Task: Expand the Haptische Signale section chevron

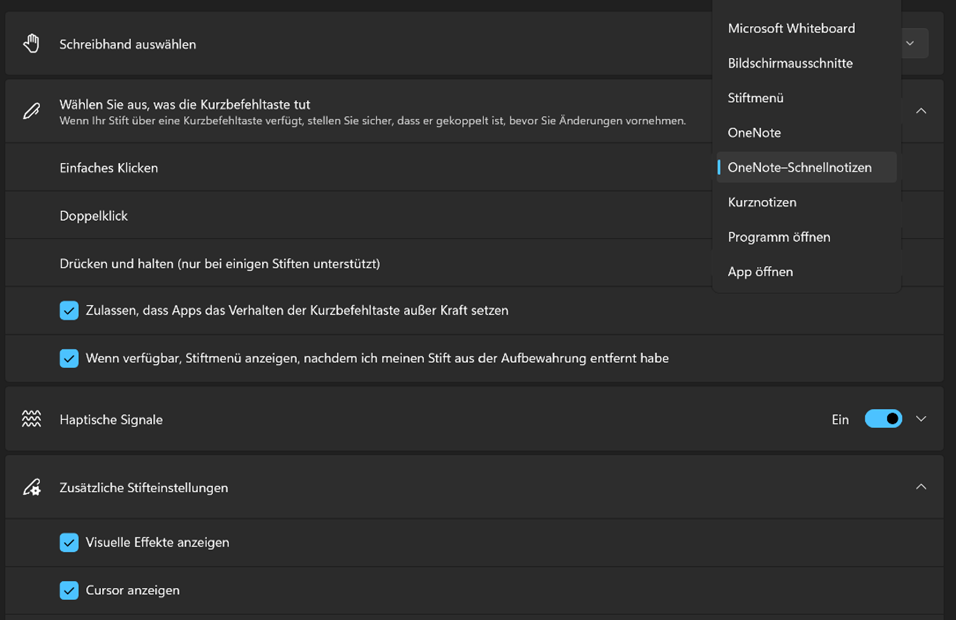Action: (x=921, y=419)
